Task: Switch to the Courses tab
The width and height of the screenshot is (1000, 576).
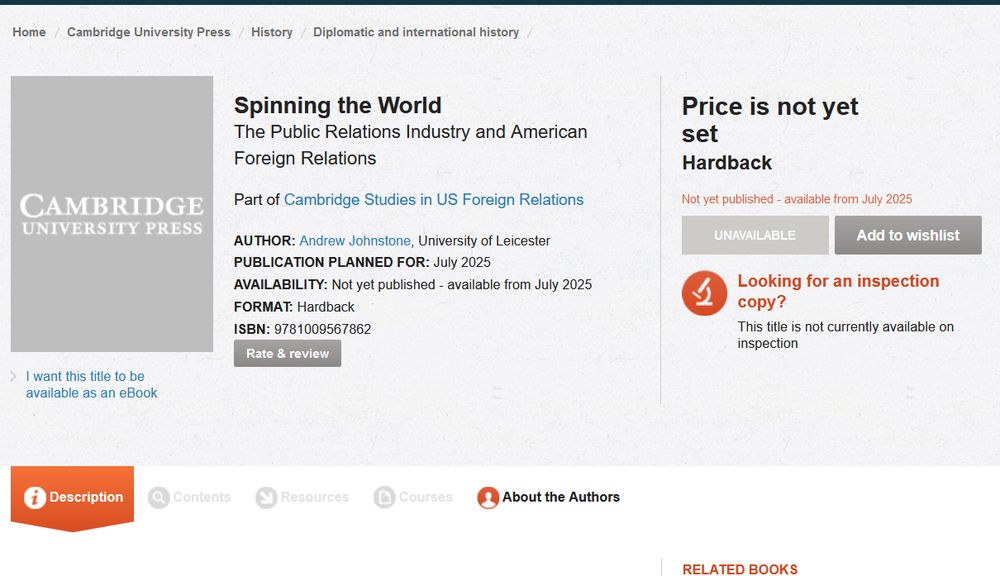Action: (413, 498)
